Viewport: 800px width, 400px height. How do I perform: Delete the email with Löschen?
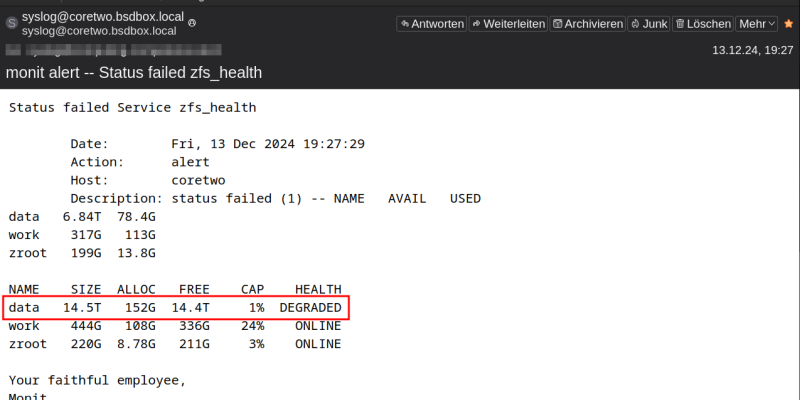point(702,23)
